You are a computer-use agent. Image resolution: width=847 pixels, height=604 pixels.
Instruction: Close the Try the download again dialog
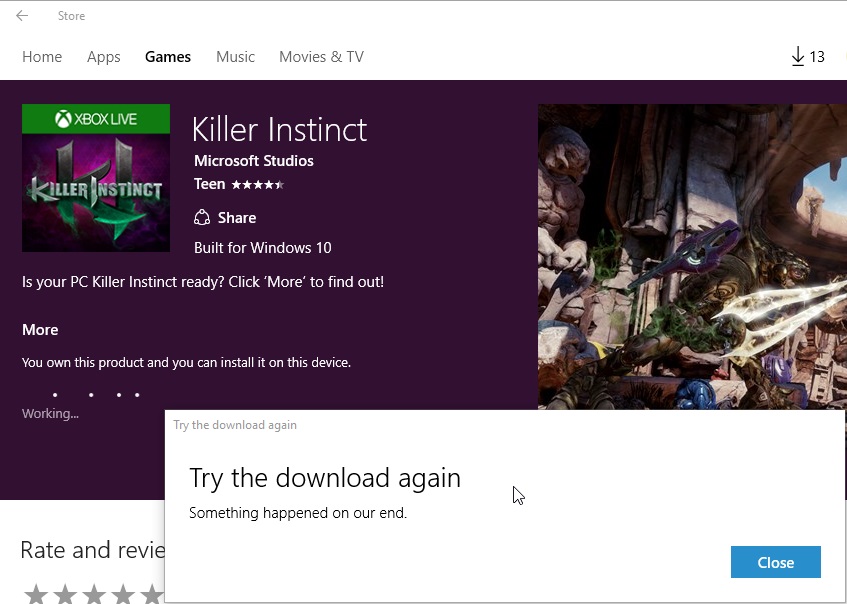(x=776, y=562)
